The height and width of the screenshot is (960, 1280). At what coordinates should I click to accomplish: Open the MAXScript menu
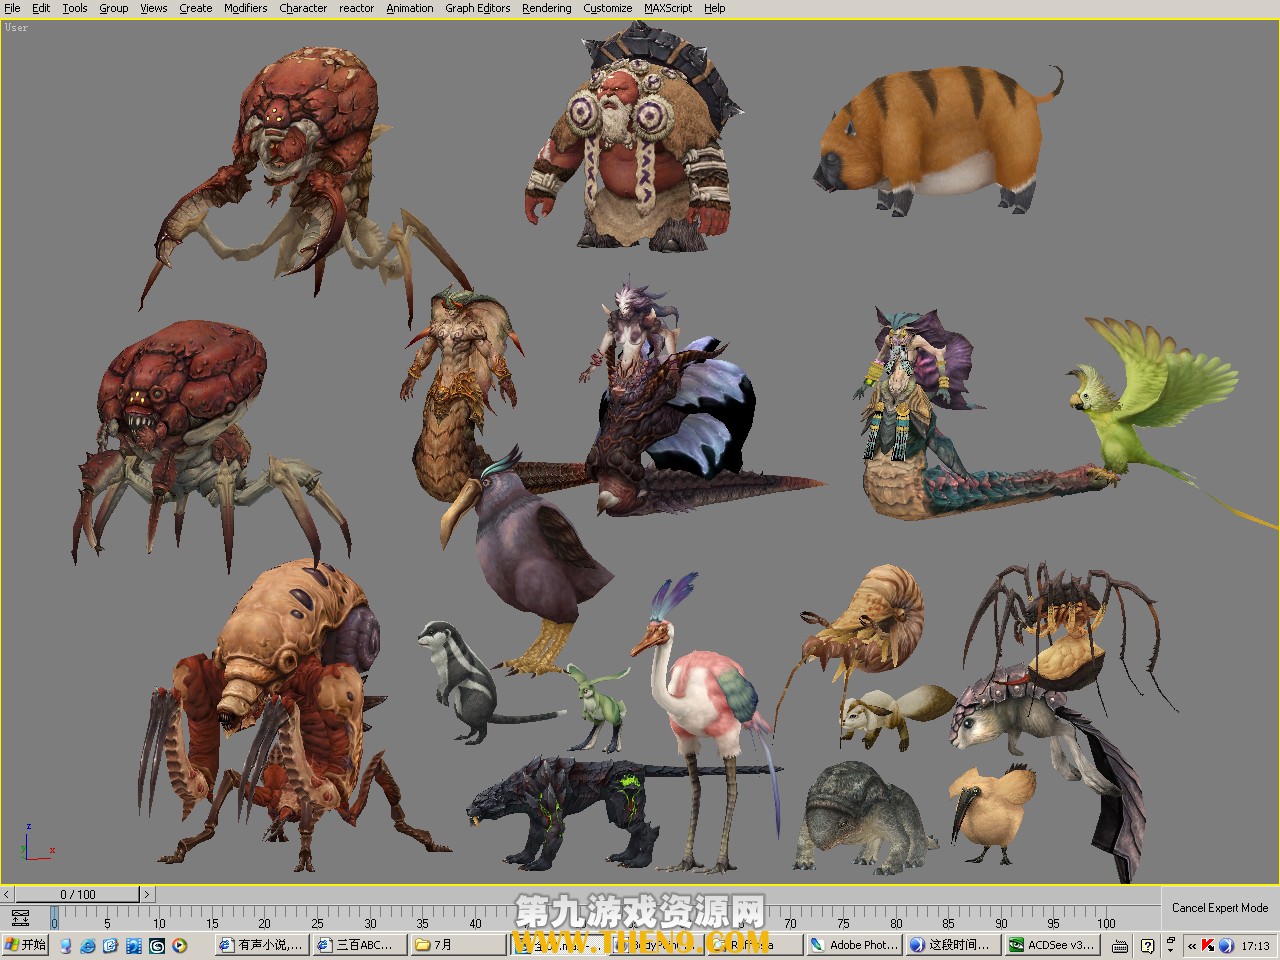(x=668, y=8)
